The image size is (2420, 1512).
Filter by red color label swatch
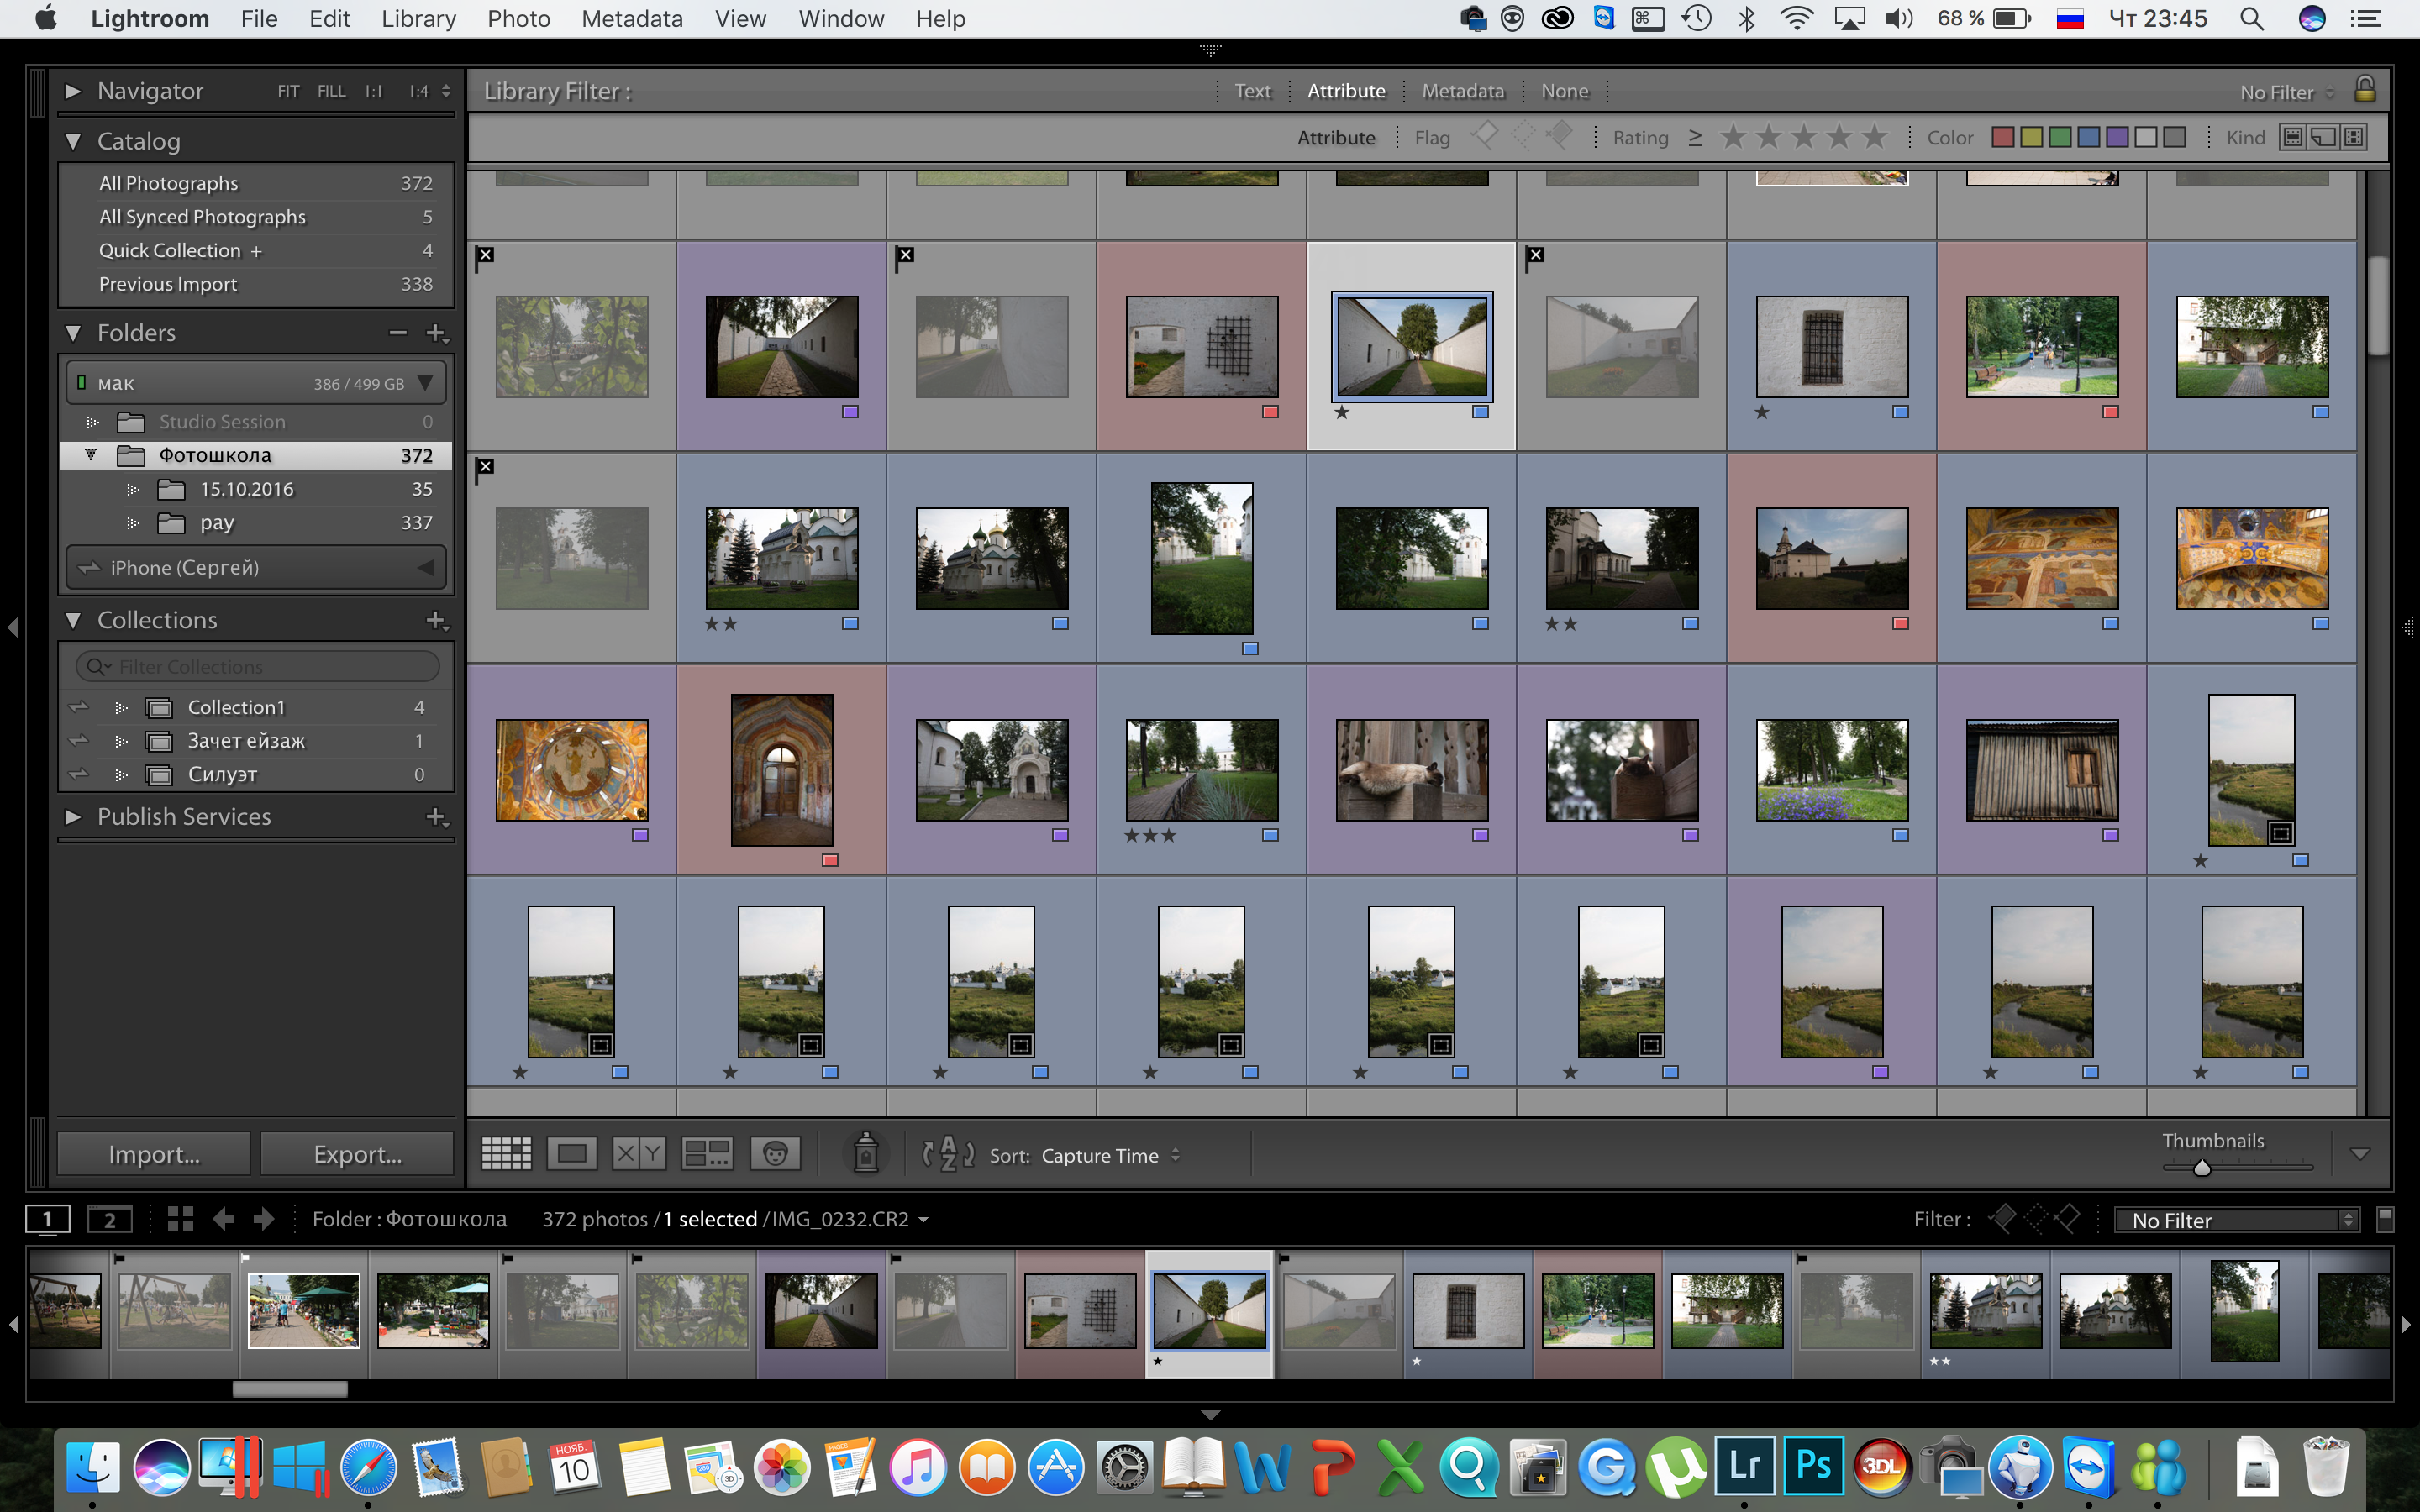click(x=2002, y=137)
